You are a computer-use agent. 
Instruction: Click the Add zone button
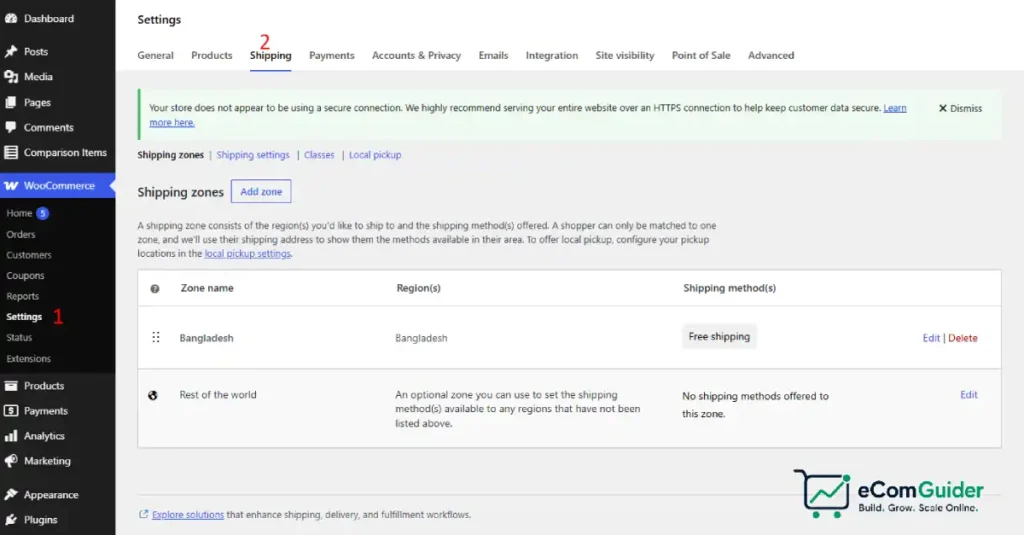[261, 191]
